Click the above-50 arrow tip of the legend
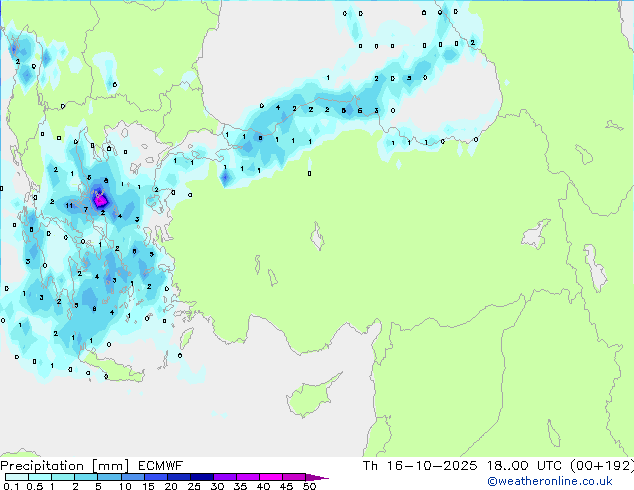Viewport: 634px width, 490px height. 317,477
